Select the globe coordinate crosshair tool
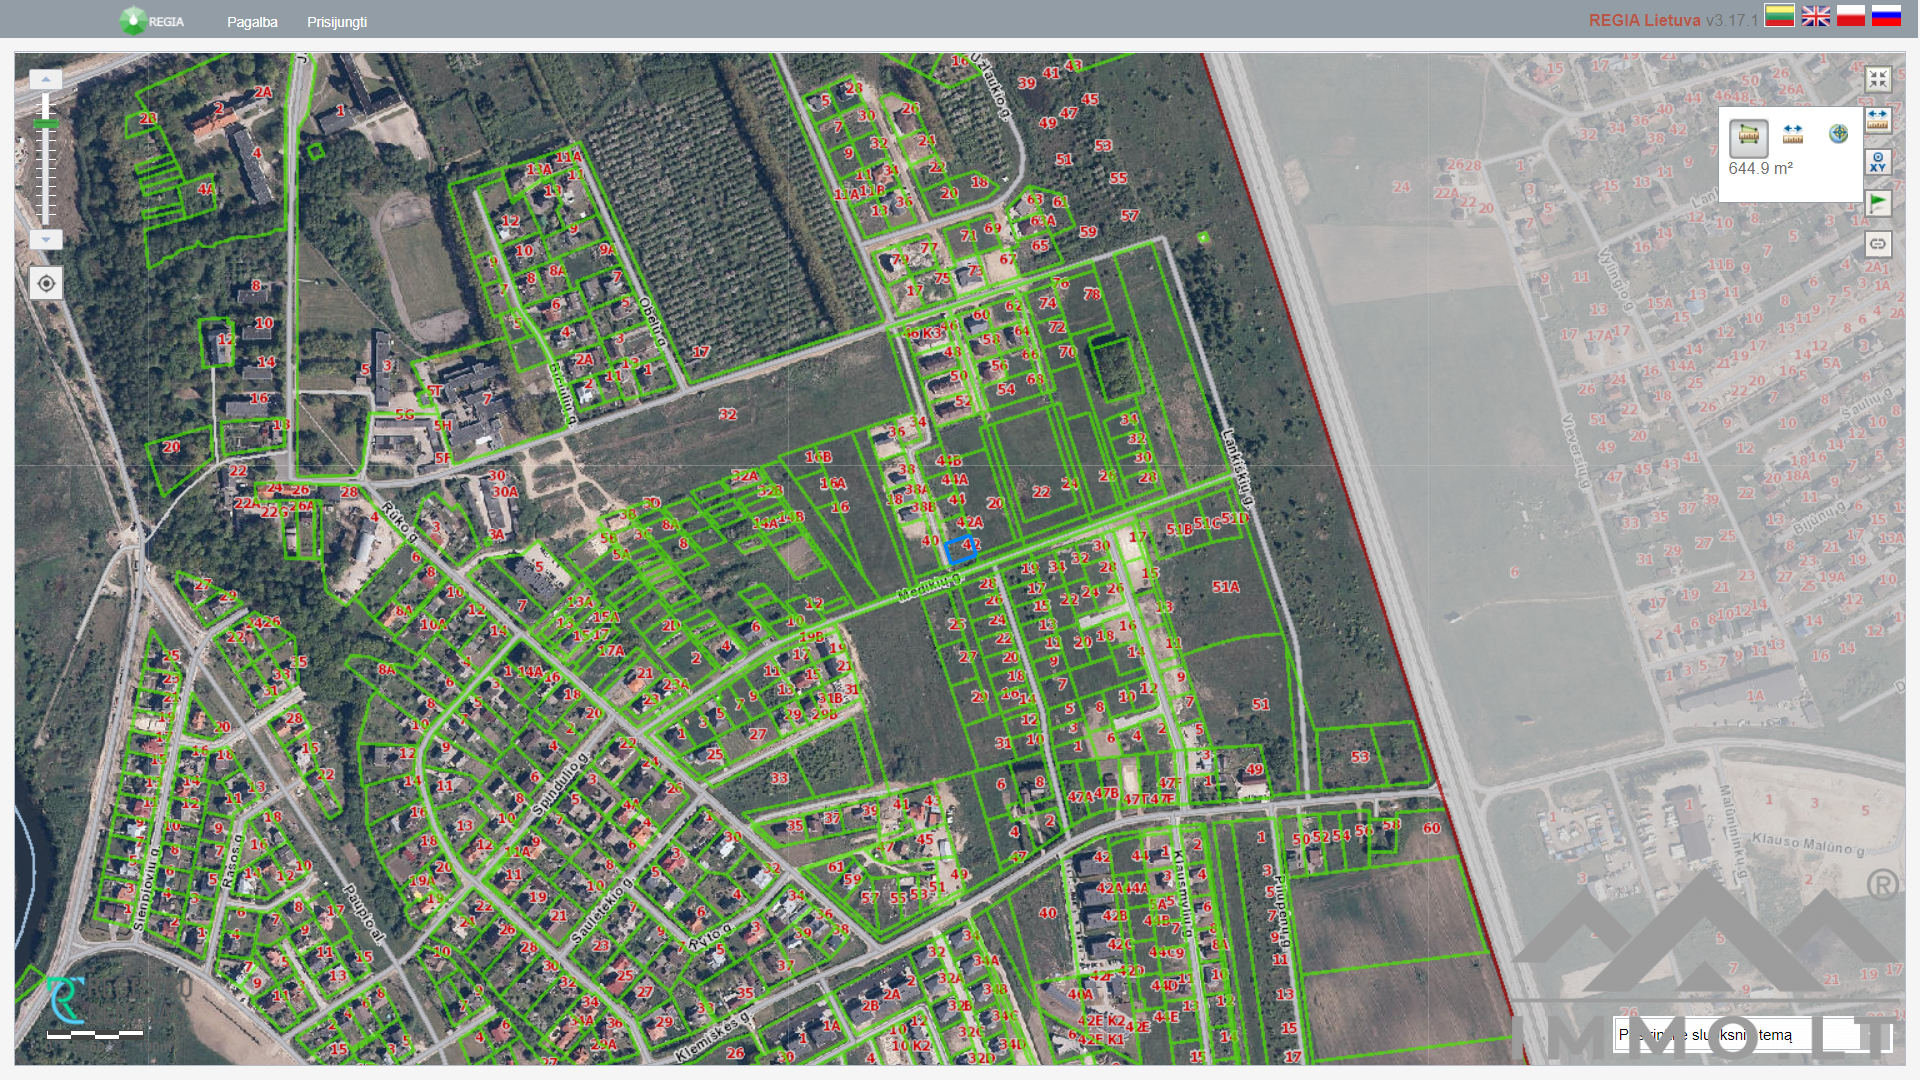1920x1080 pixels. click(1838, 134)
